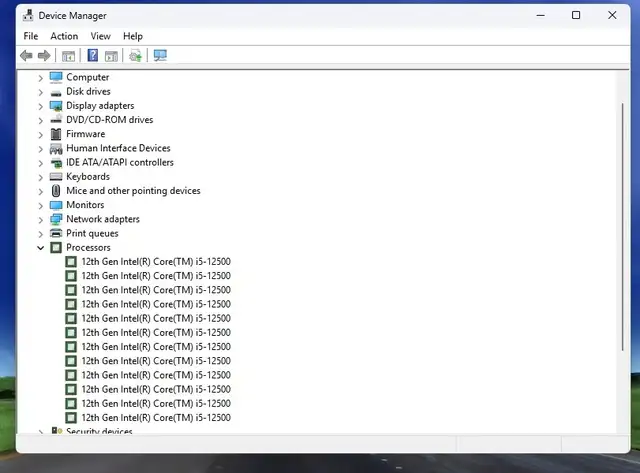Expand the Network adapters node
Viewport: 640px width, 473px height.
(x=40, y=220)
